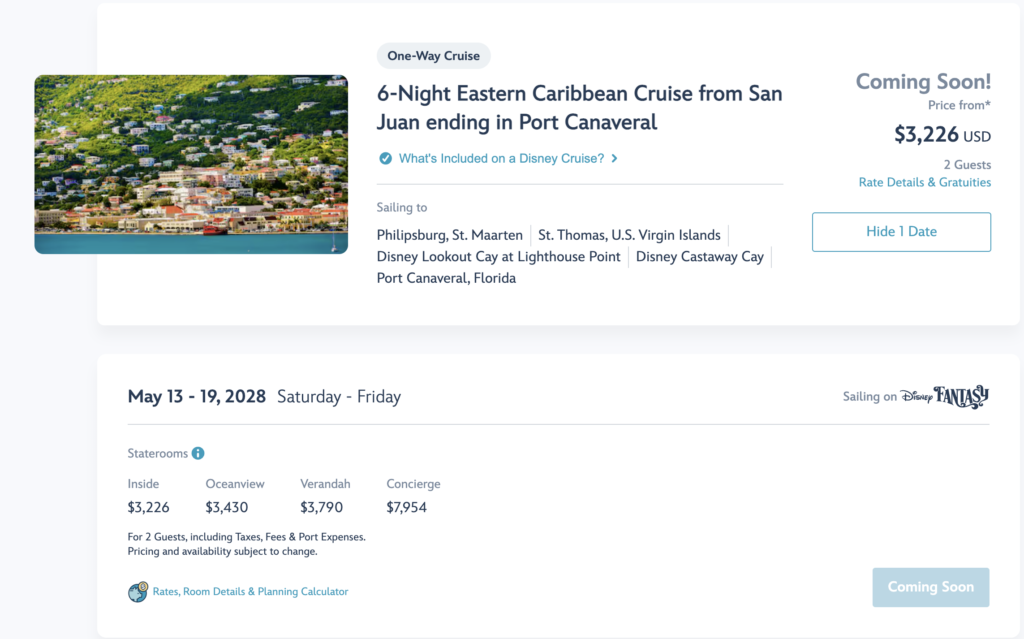The width and height of the screenshot is (1024, 639).
Task: Click the blue checkmark icon beside What's Included
Action: coord(385,158)
